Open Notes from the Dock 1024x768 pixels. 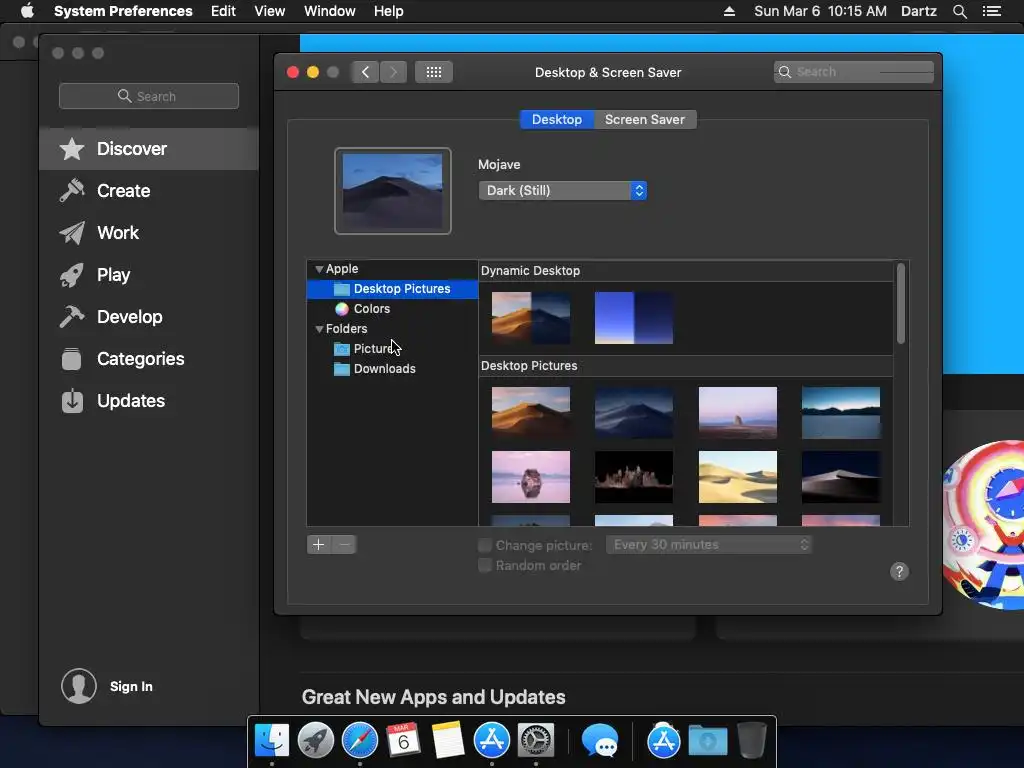447,740
